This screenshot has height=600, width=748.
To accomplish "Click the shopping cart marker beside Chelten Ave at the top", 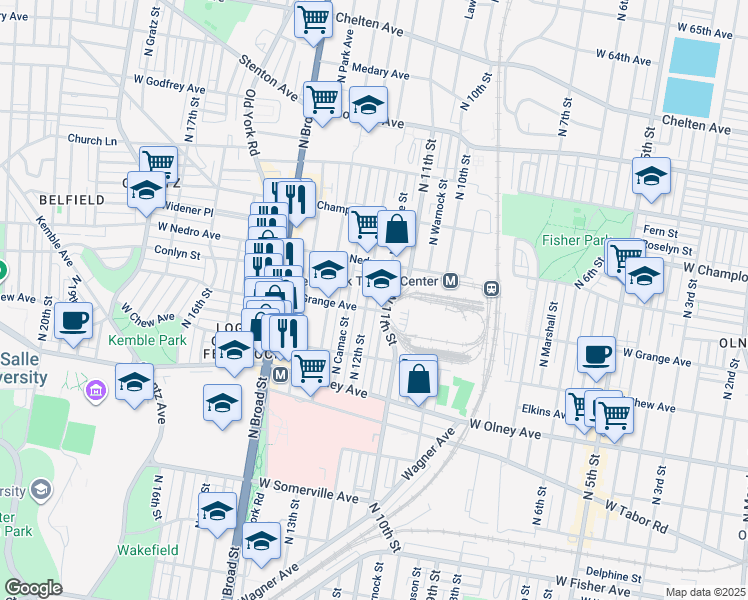I will click(313, 22).
